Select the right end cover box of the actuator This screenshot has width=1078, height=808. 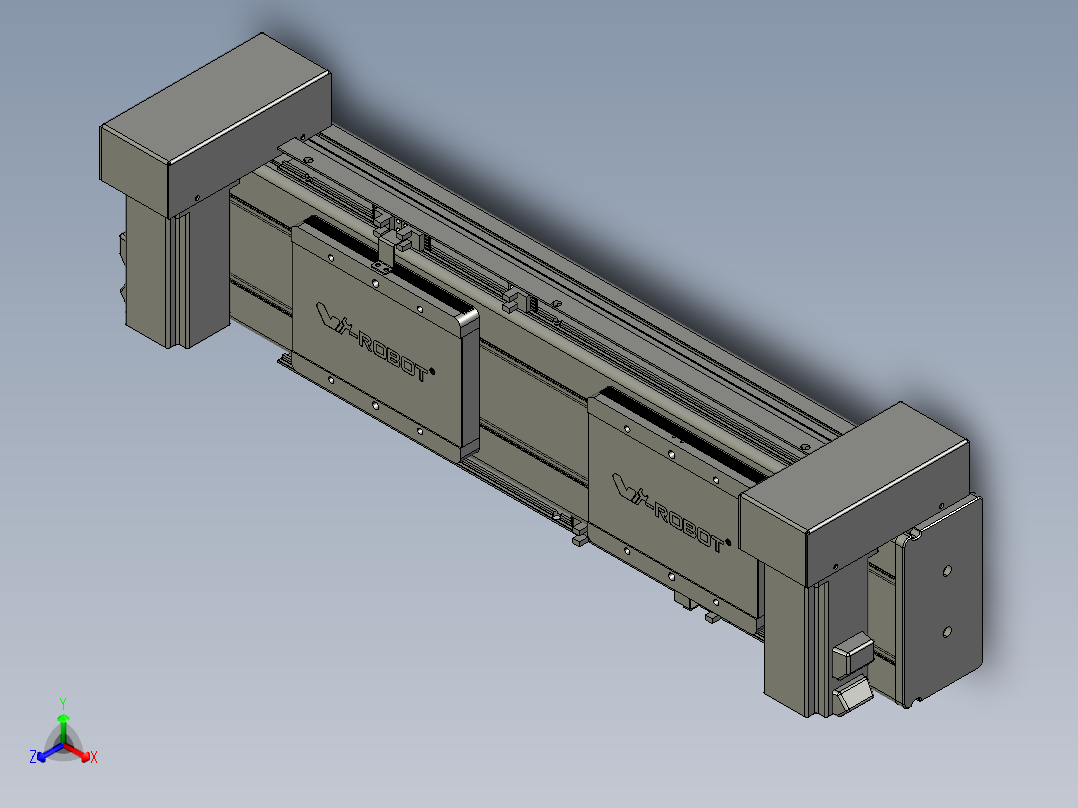856,492
